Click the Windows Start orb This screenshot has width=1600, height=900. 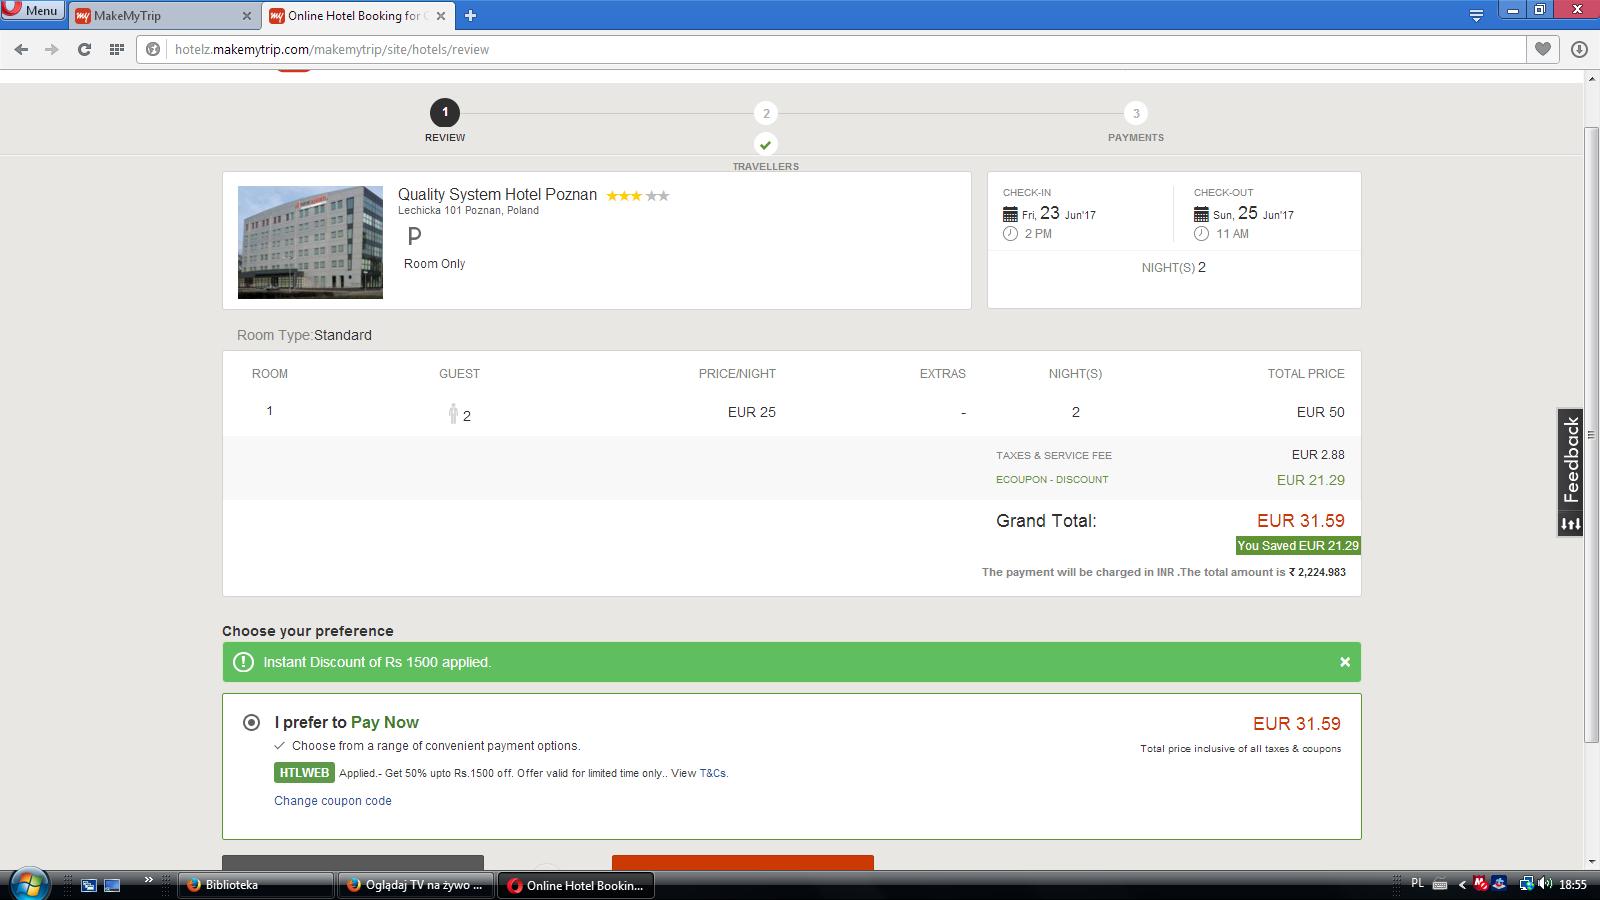[28, 883]
